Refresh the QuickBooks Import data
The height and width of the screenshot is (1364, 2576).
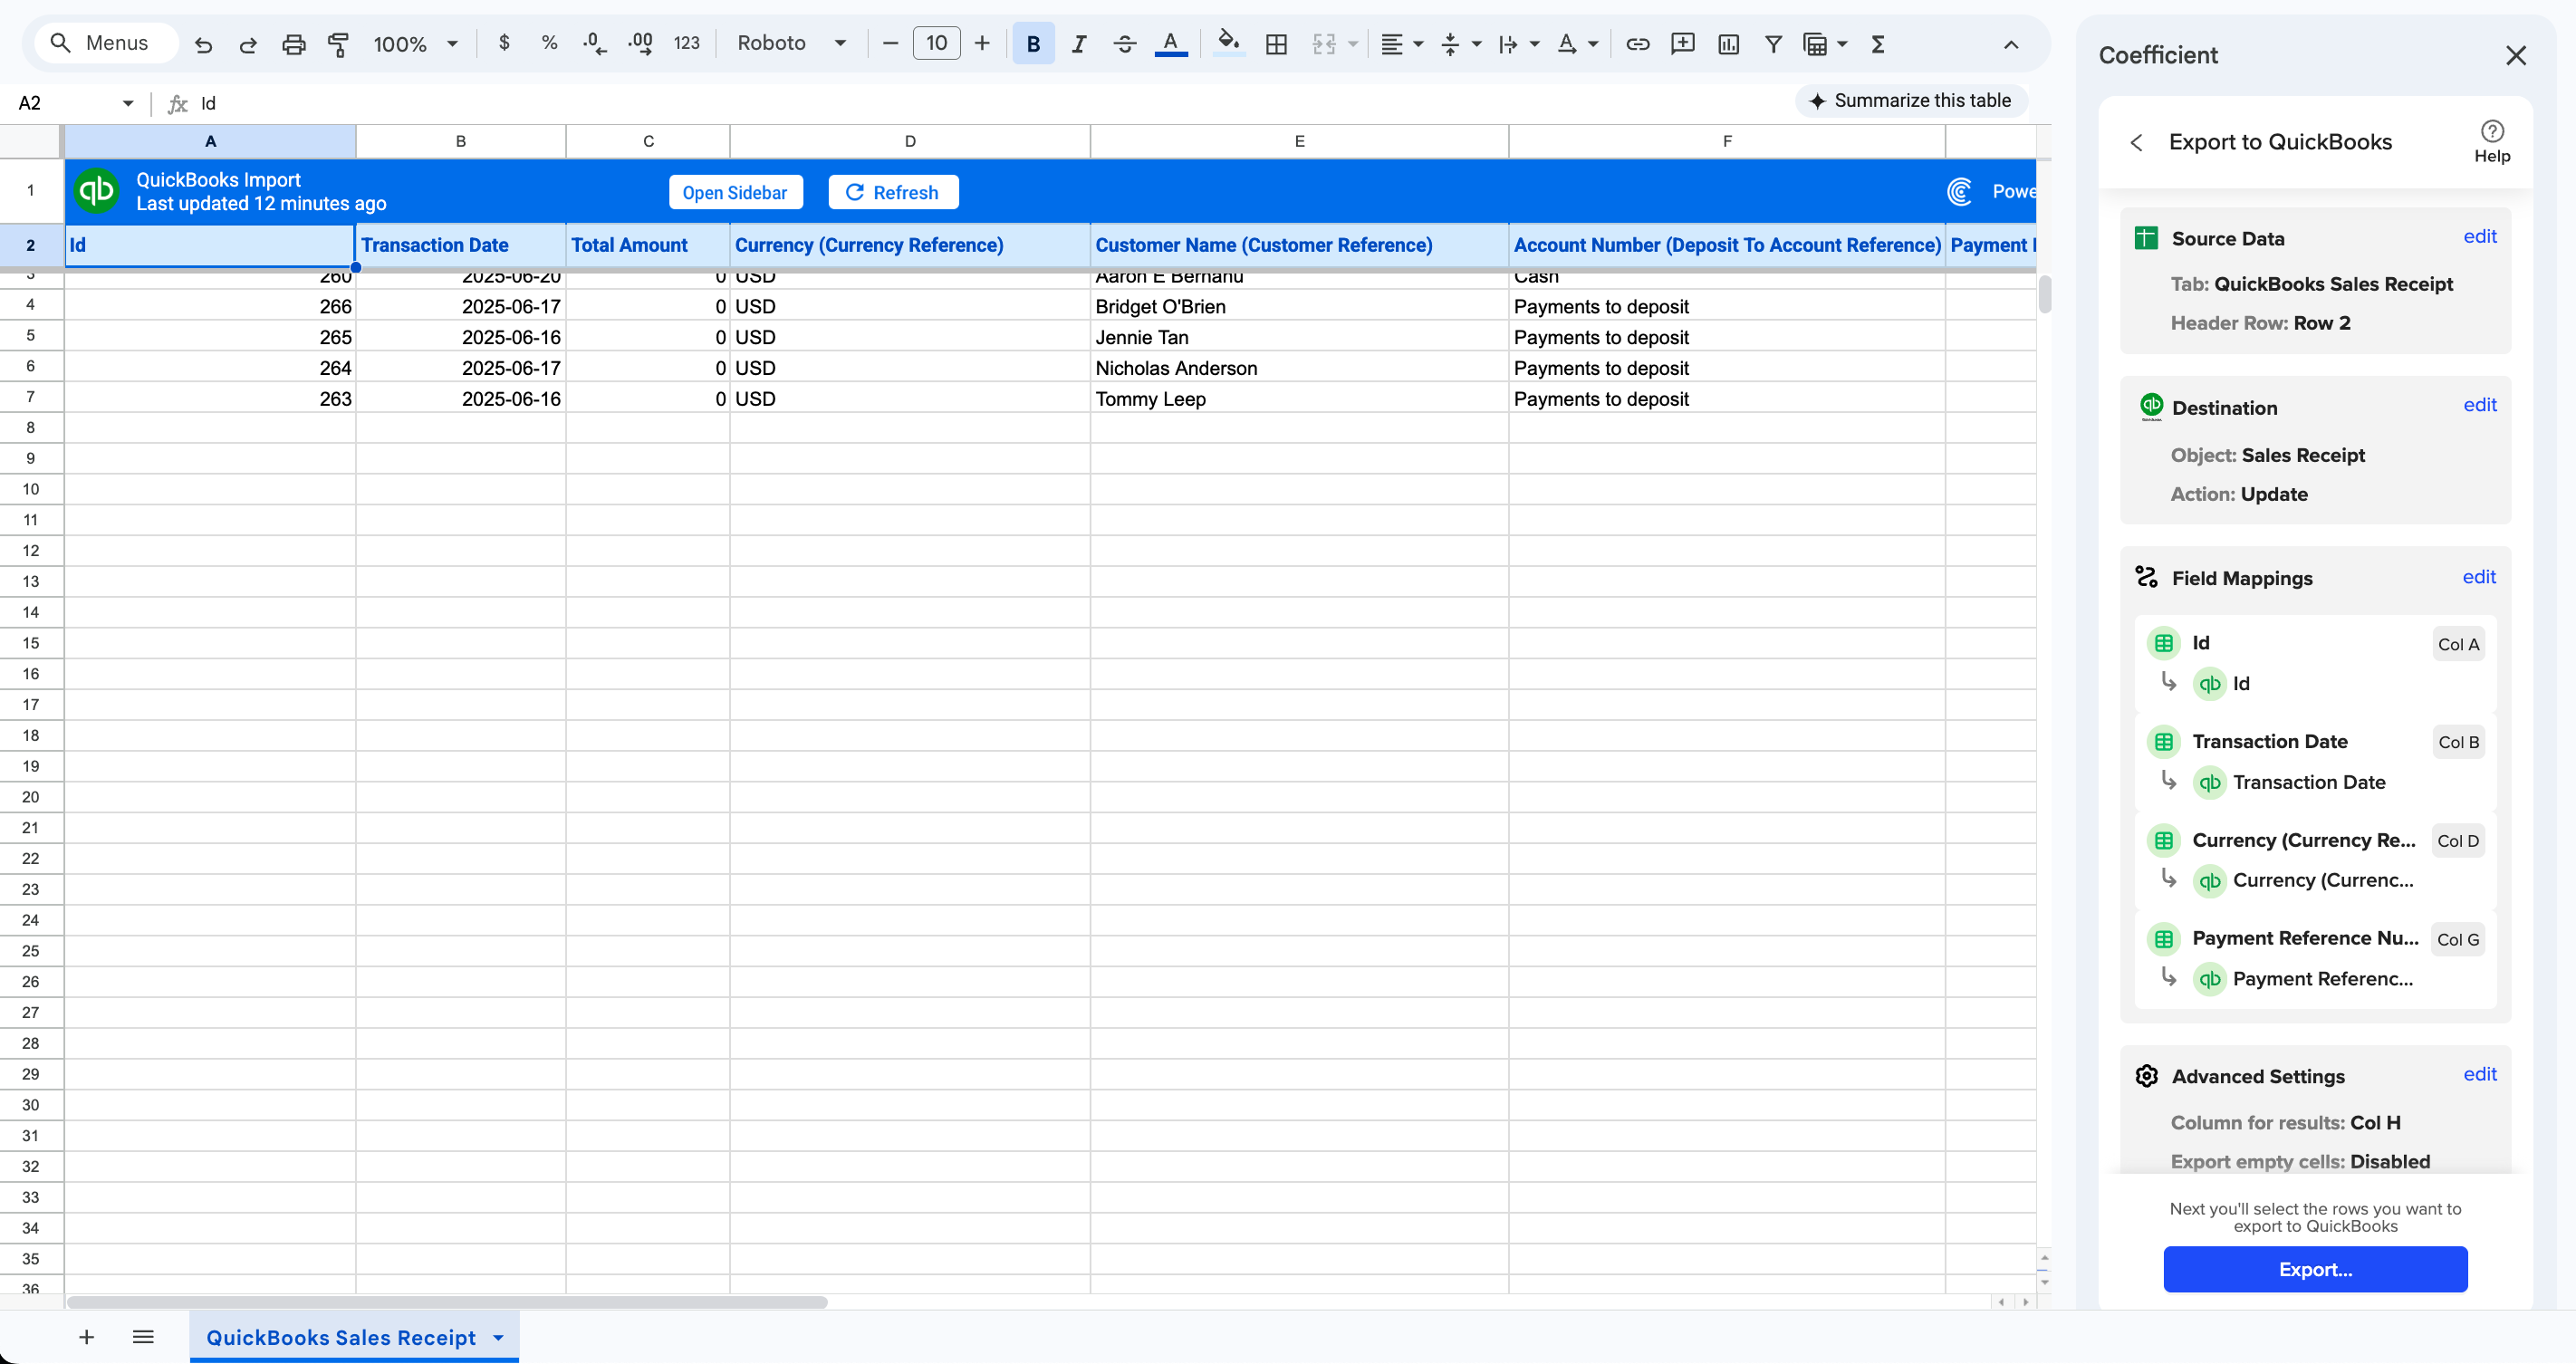click(893, 191)
